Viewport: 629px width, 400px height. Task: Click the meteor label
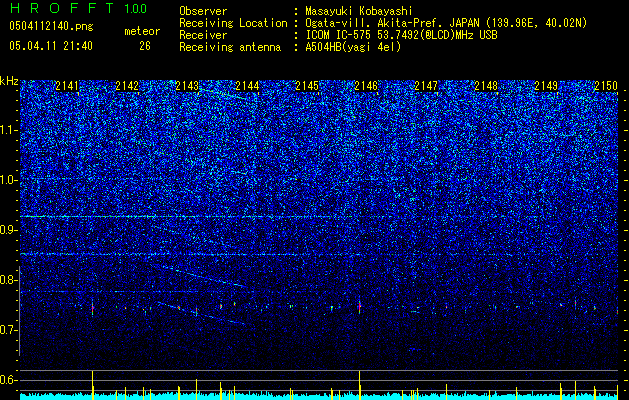point(142,31)
